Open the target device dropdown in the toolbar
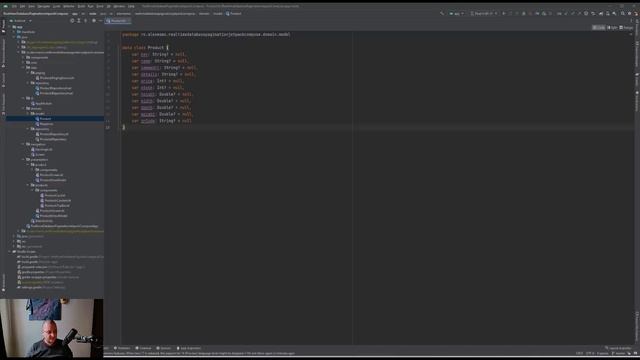This screenshot has width=640, height=360. coord(483,13)
